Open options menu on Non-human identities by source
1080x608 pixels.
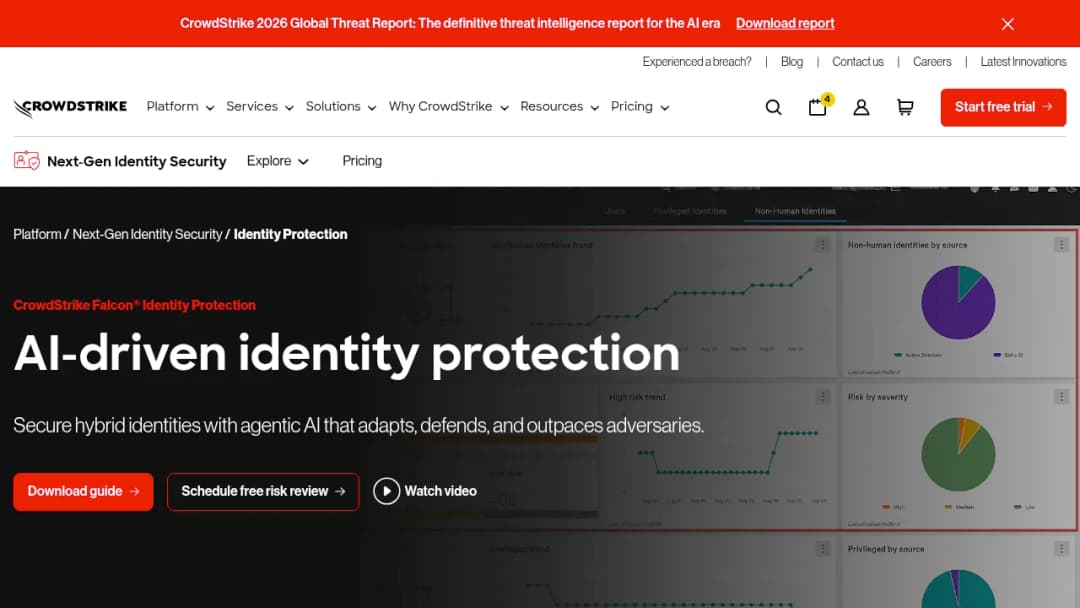point(1061,244)
